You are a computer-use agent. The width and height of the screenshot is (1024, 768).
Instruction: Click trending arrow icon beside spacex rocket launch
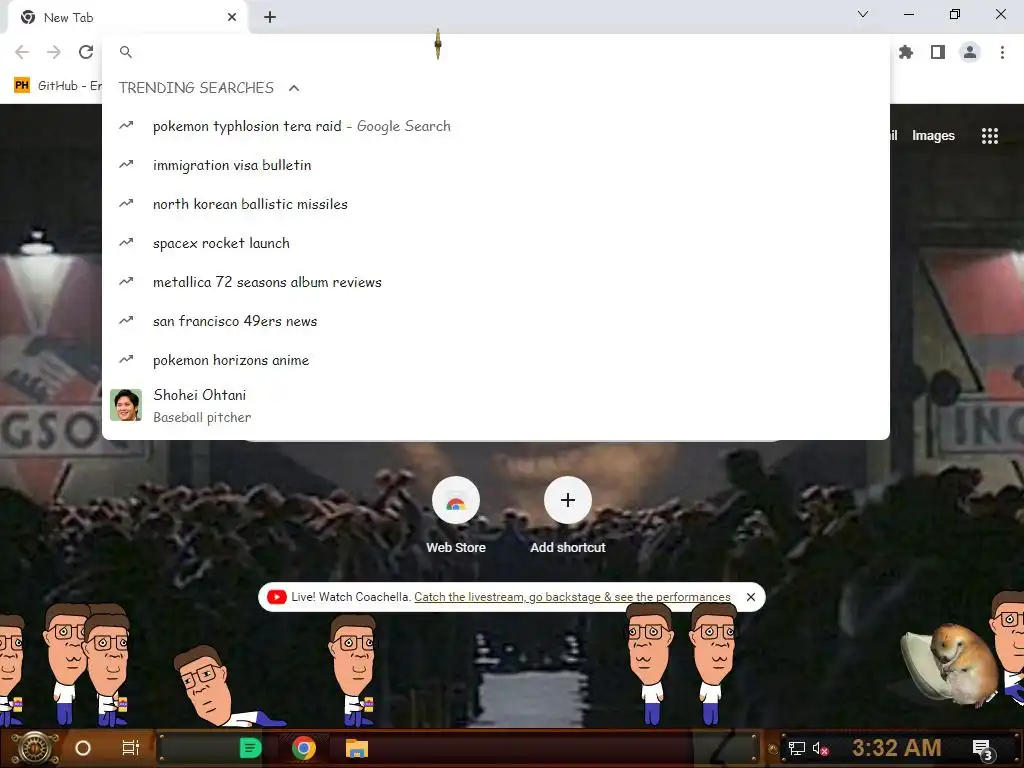126,242
